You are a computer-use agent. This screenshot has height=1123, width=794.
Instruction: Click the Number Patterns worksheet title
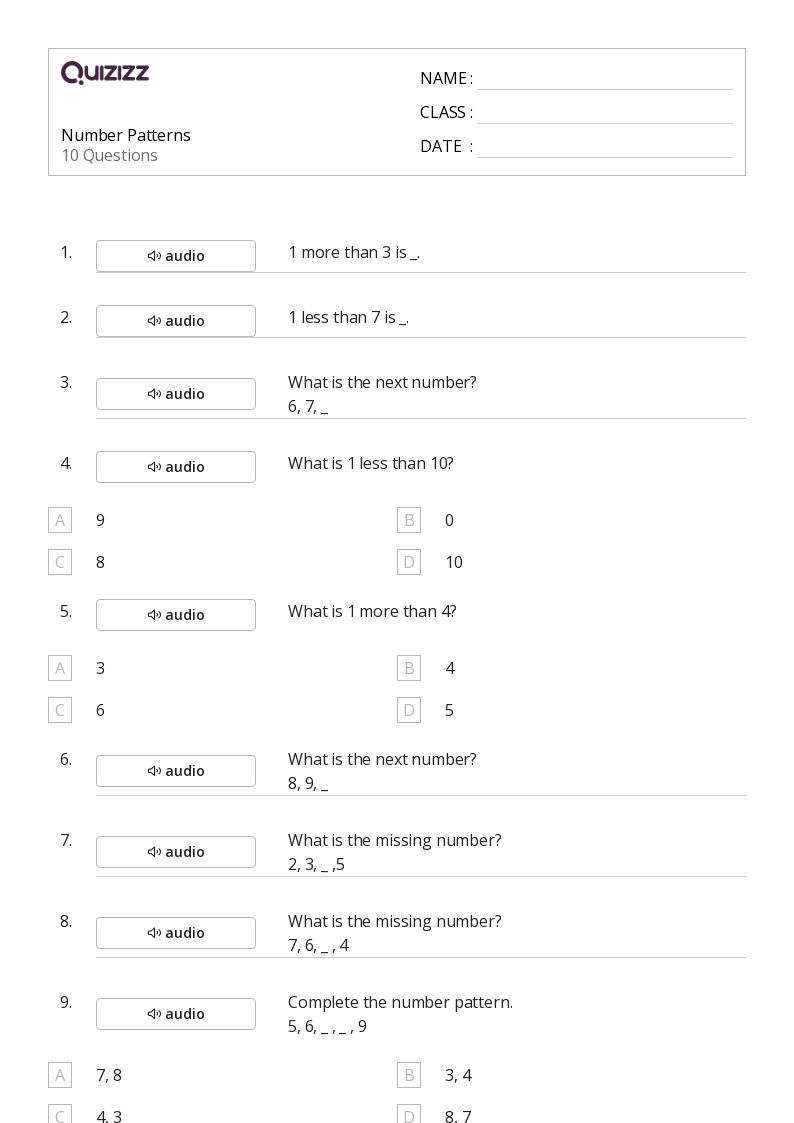click(126, 135)
